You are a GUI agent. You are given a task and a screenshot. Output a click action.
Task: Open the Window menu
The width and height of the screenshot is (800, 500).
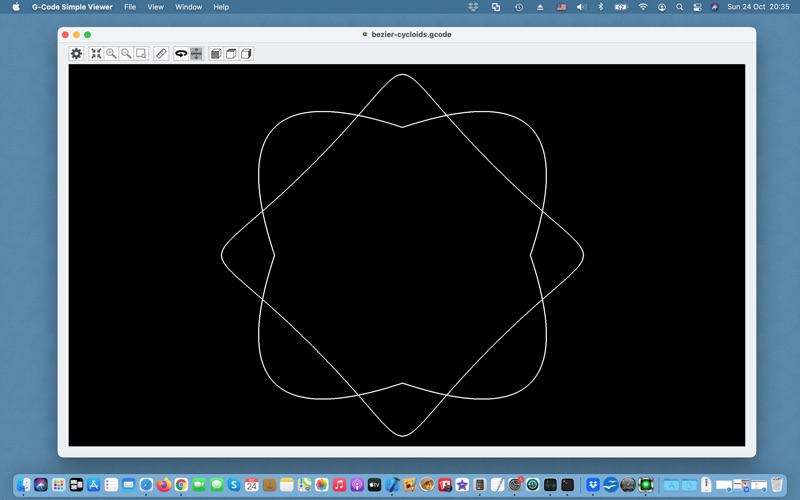[188, 7]
